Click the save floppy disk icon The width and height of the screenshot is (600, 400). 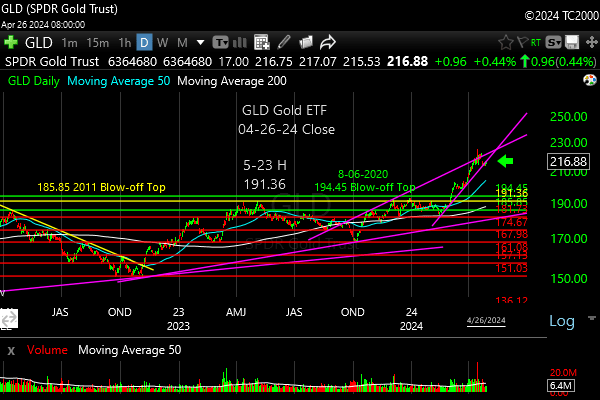[572, 43]
